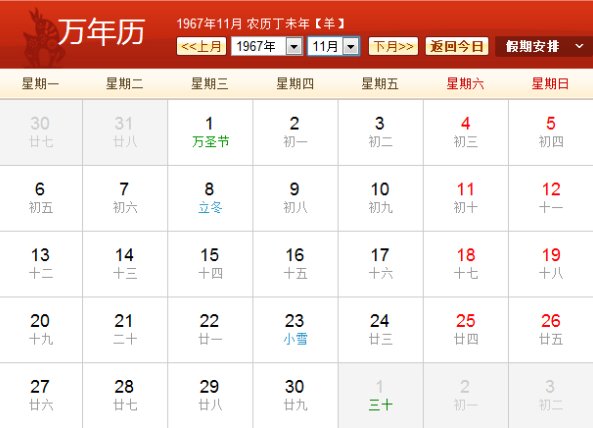This screenshot has height=428, width=593.
Task: Select greyed December 1 三十 cell
Action: coord(381,395)
